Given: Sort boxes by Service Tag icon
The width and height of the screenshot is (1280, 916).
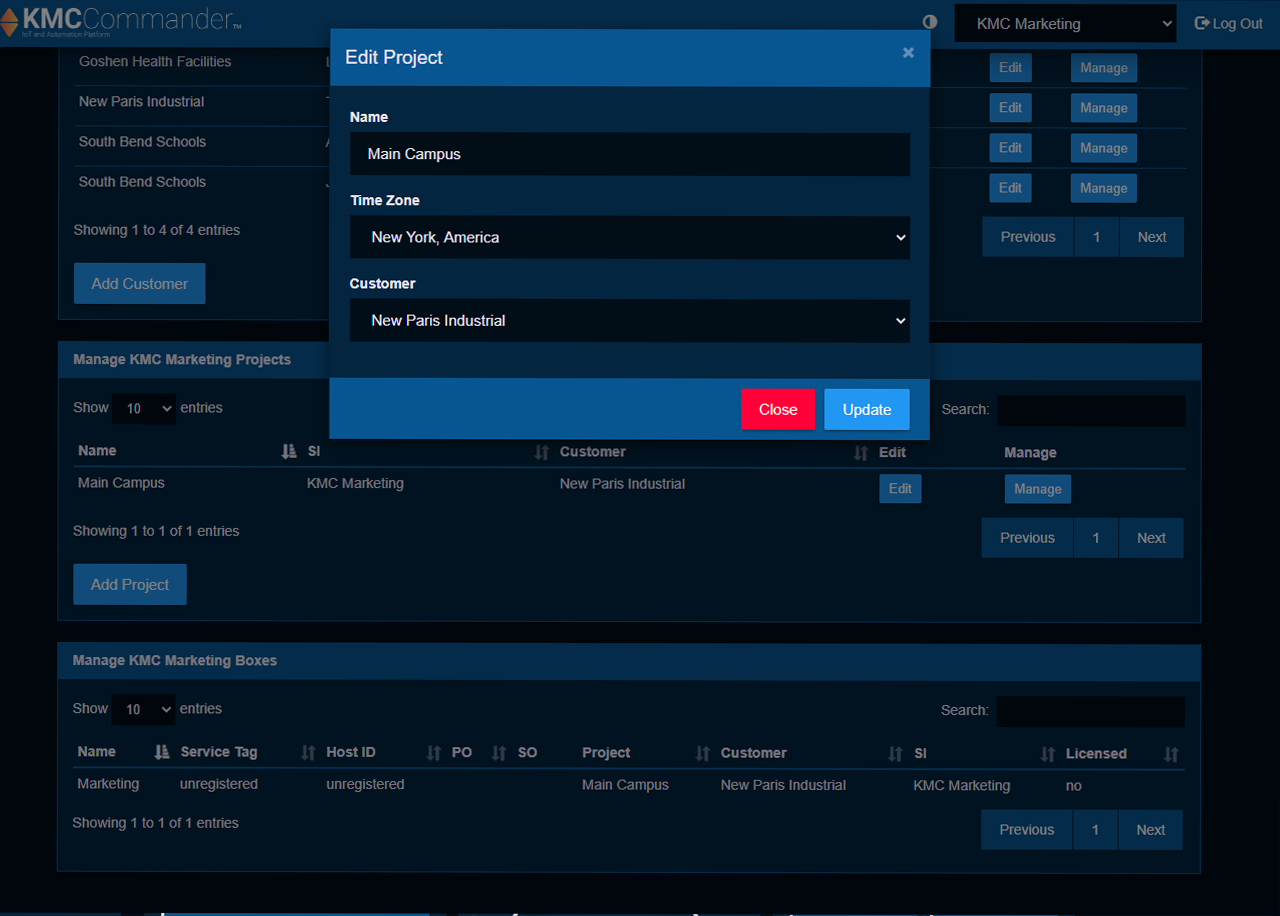Looking at the screenshot, I should (308, 753).
